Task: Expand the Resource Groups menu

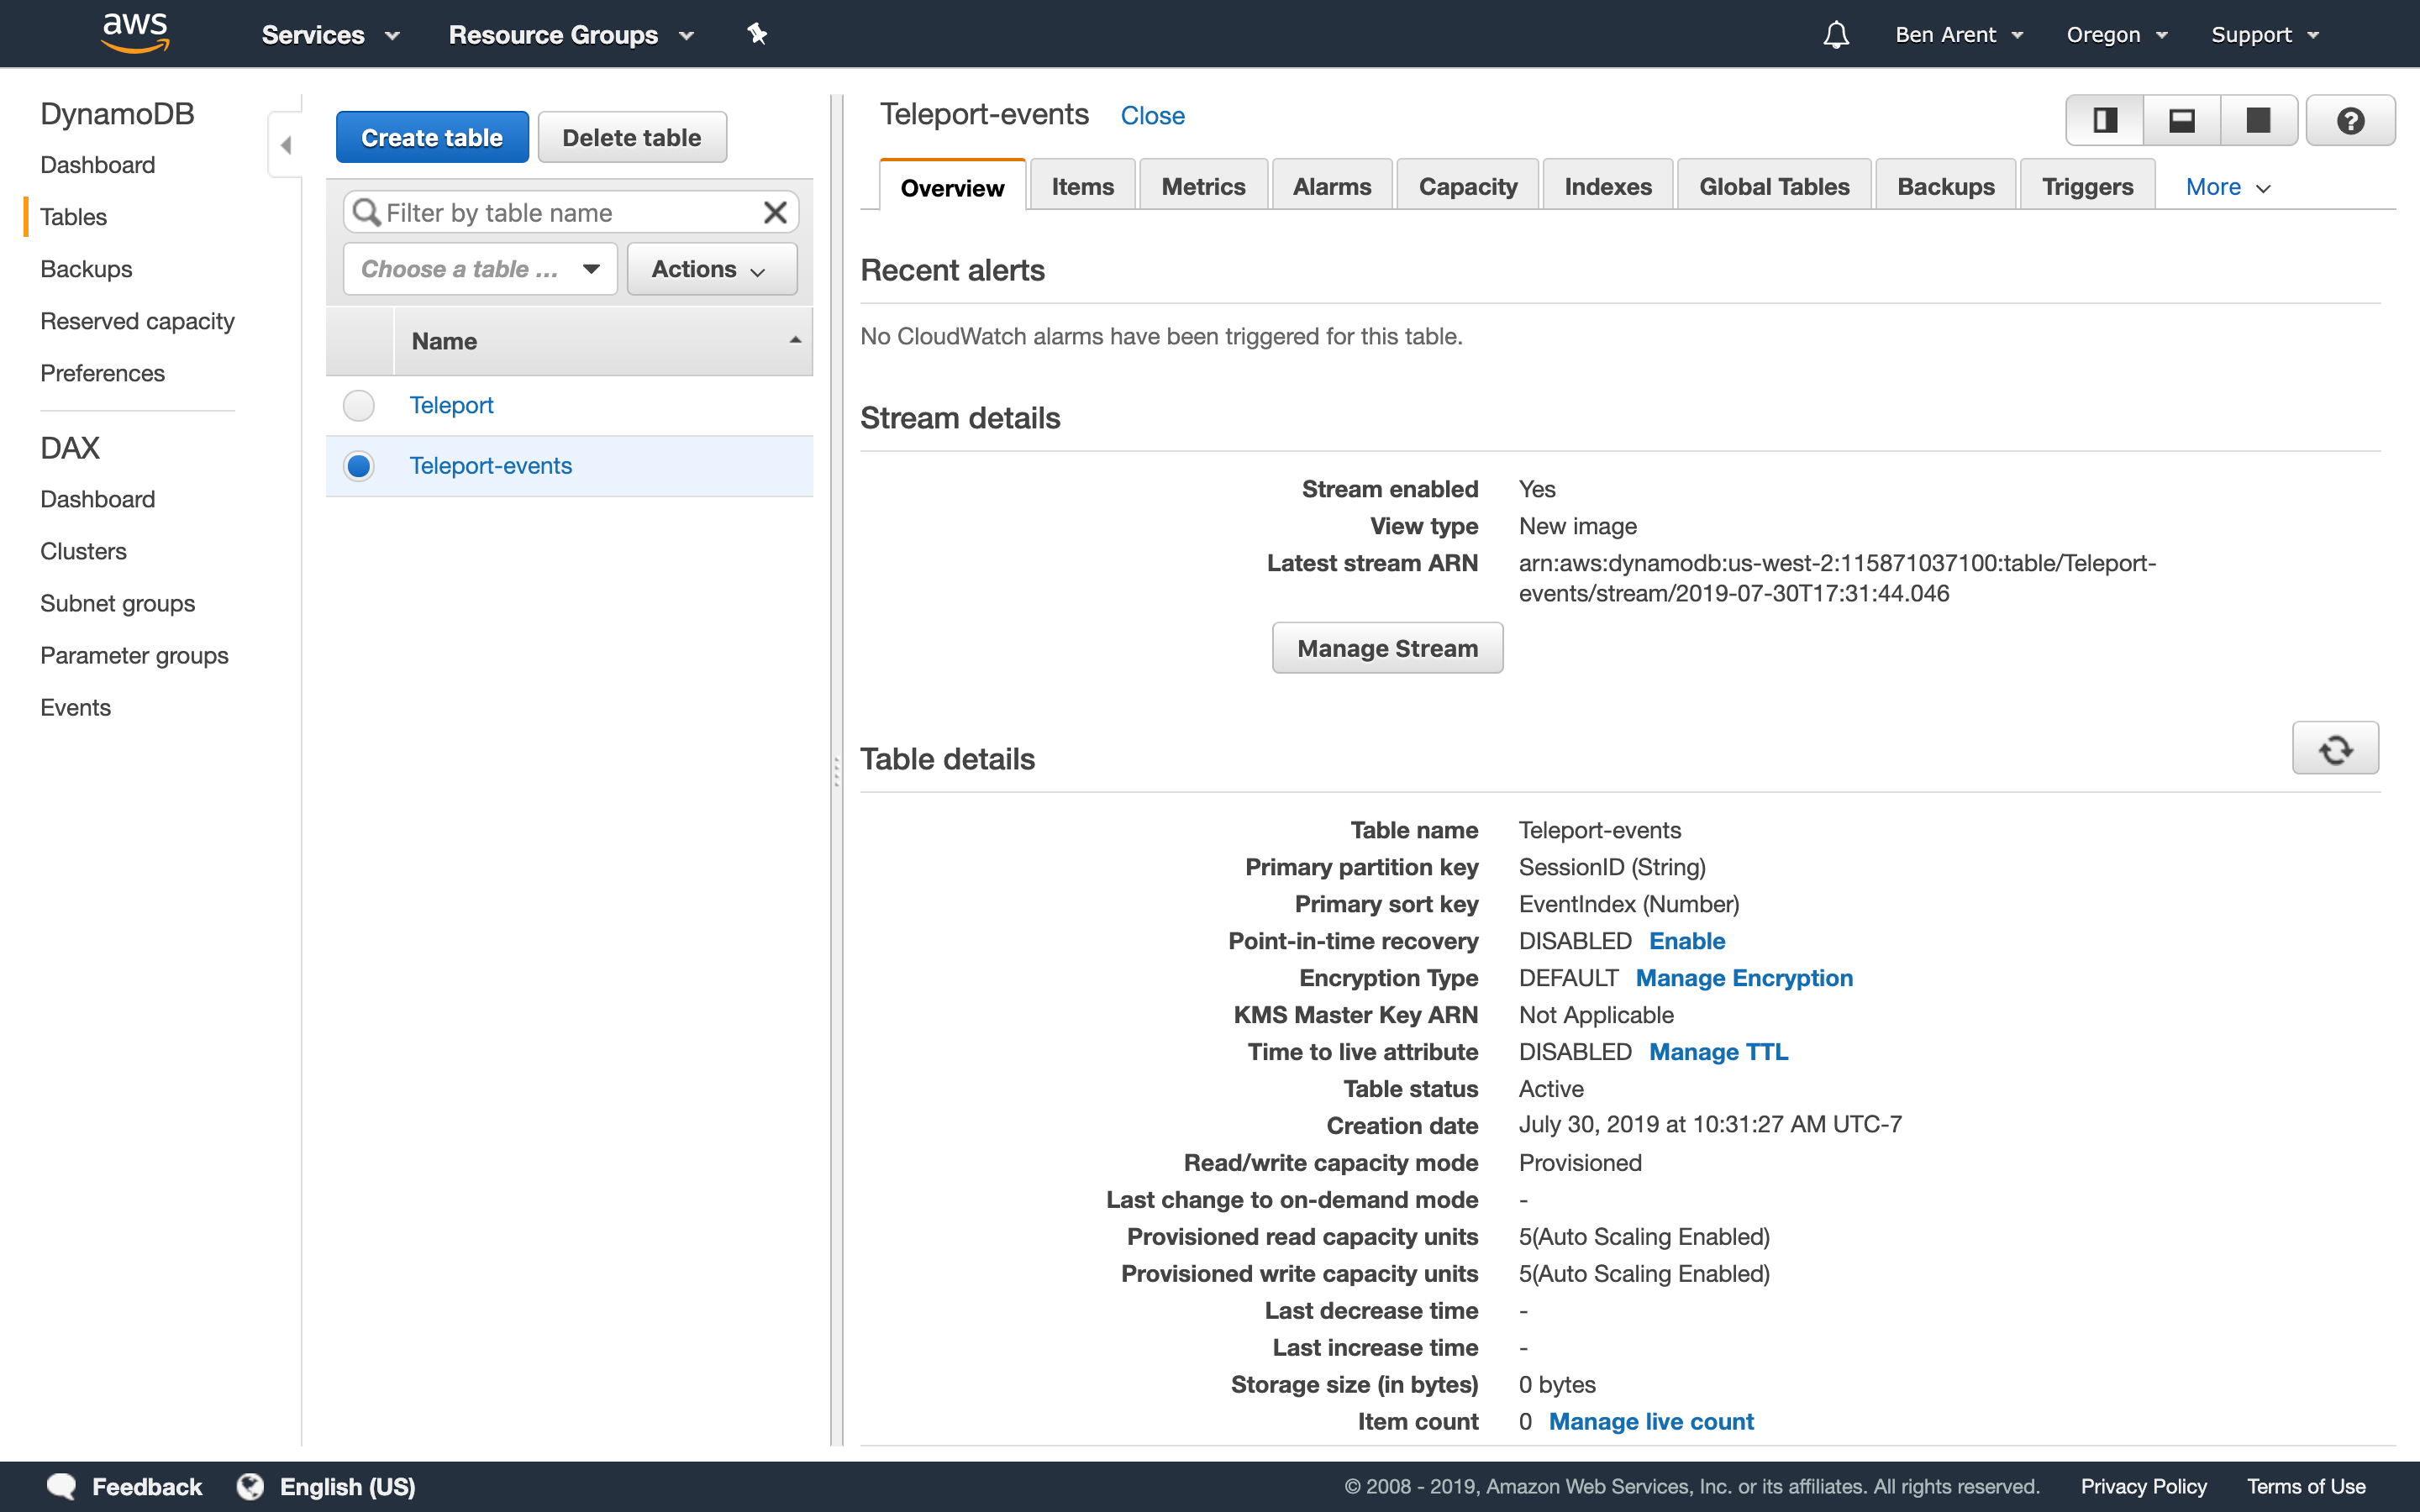Action: point(571,35)
